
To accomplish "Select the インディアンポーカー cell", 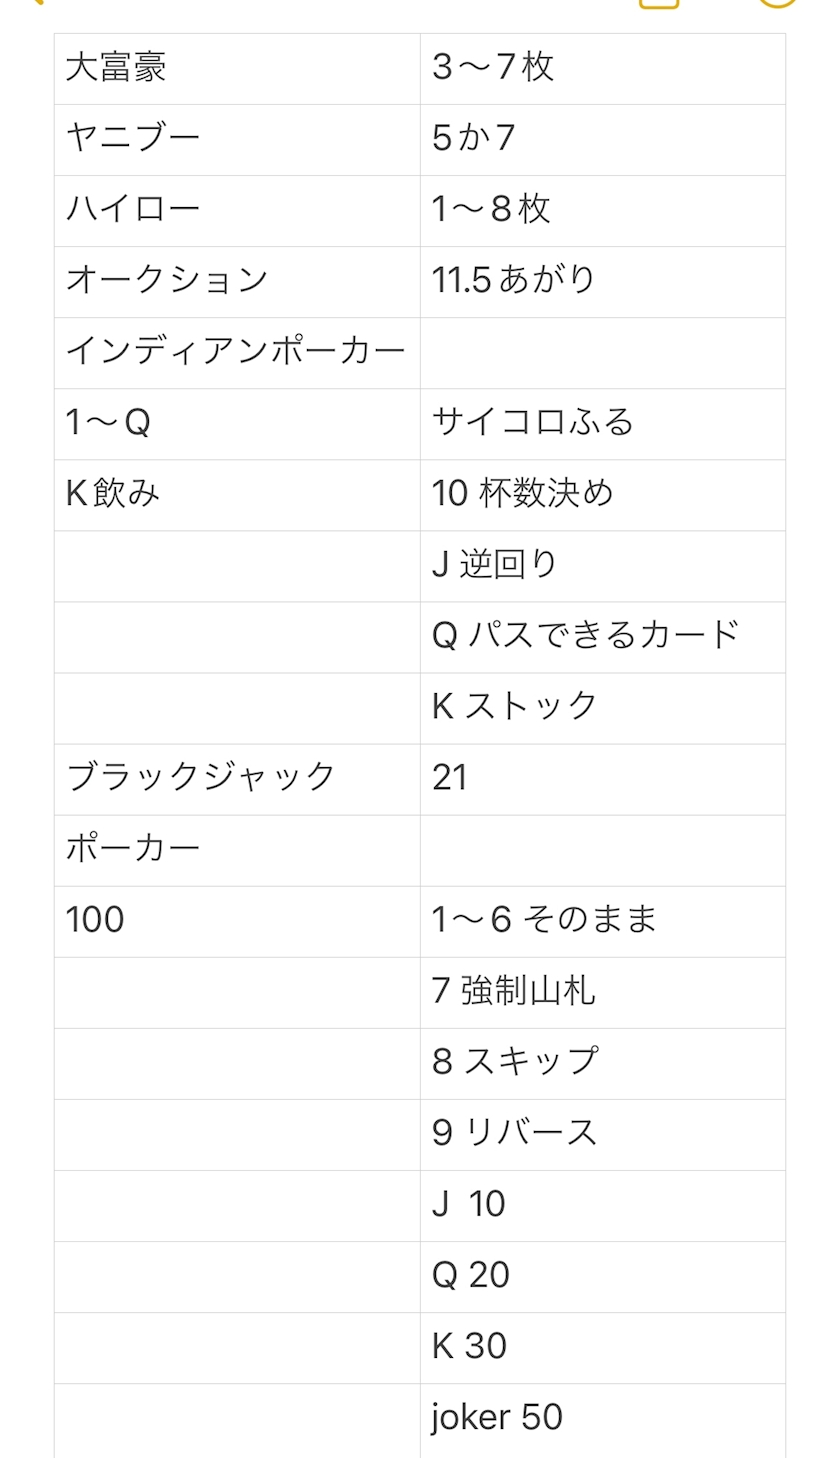I will click(237, 353).
